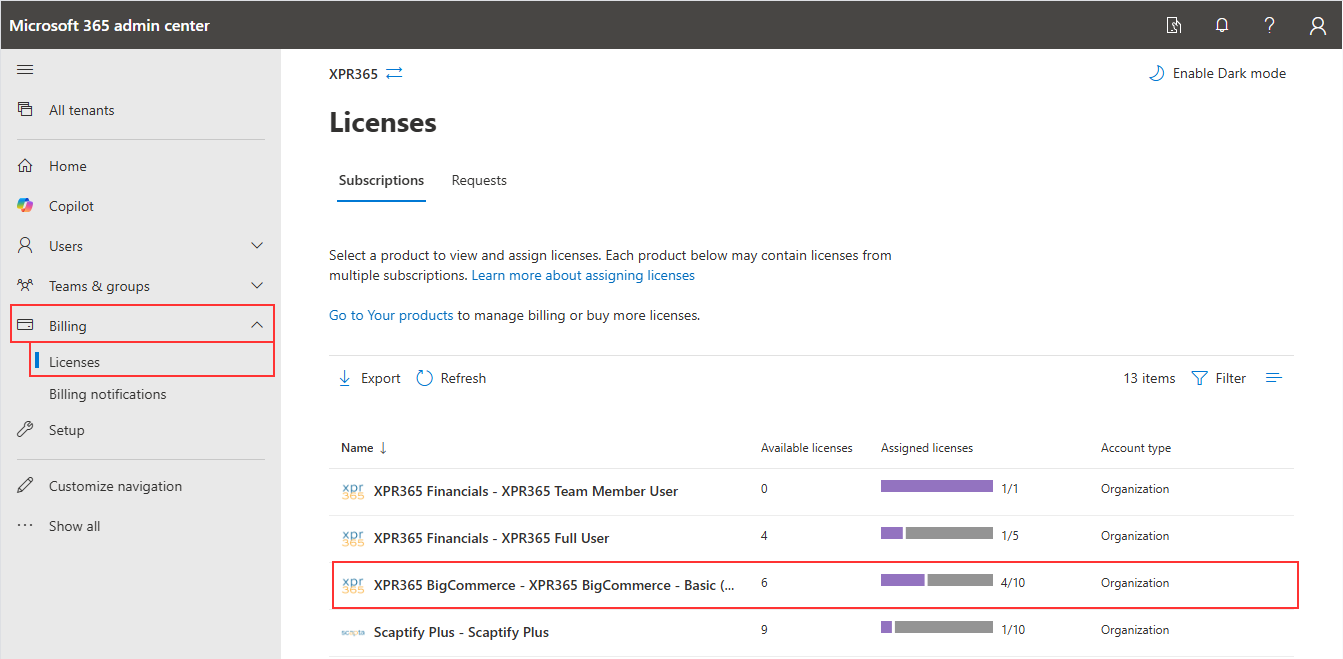Open the Filter options
Viewport: 1343px width, 659px height.
click(x=1219, y=377)
